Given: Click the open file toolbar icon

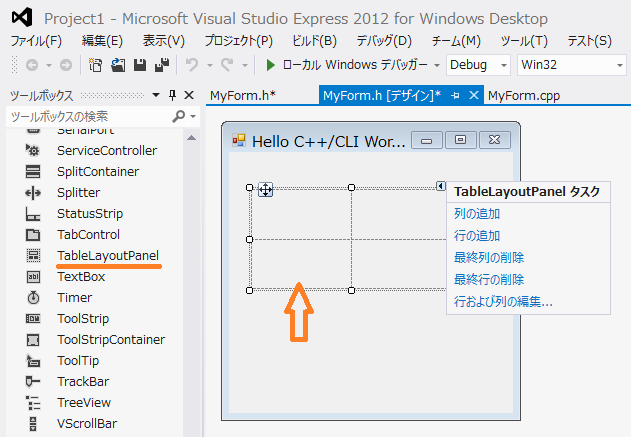Looking at the screenshot, I should 118,65.
